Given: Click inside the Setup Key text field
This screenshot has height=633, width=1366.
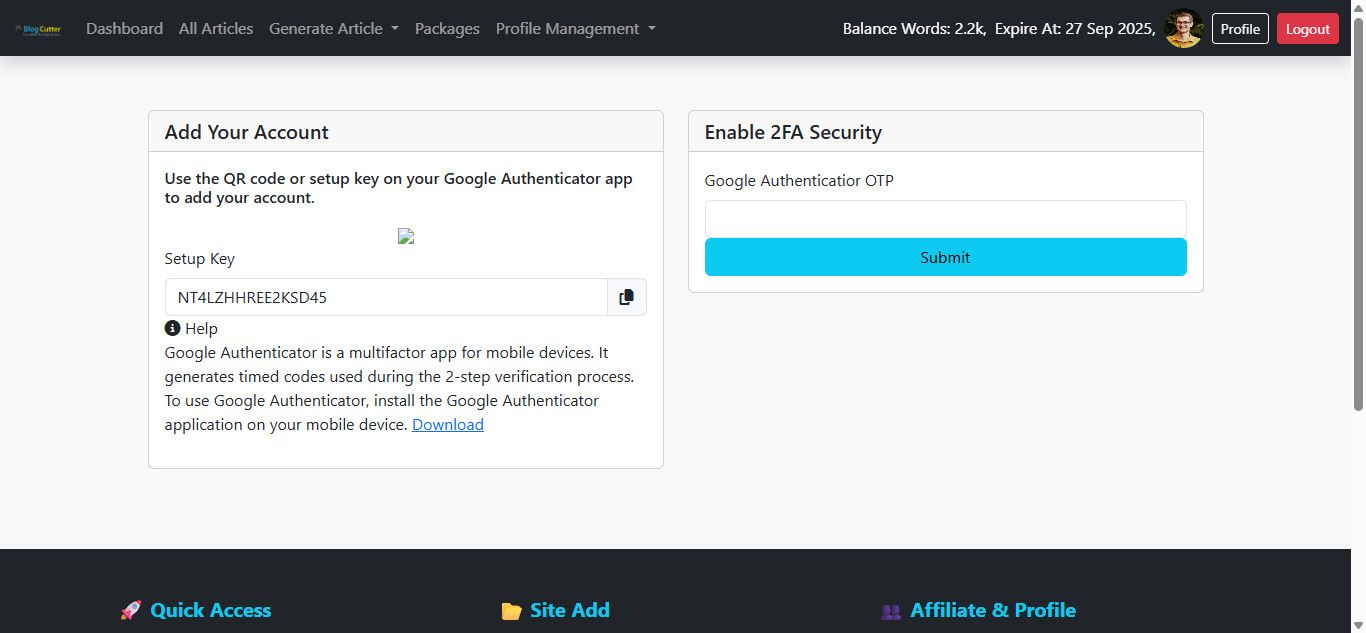Looking at the screenshot, I should click(x=386, y=297).
